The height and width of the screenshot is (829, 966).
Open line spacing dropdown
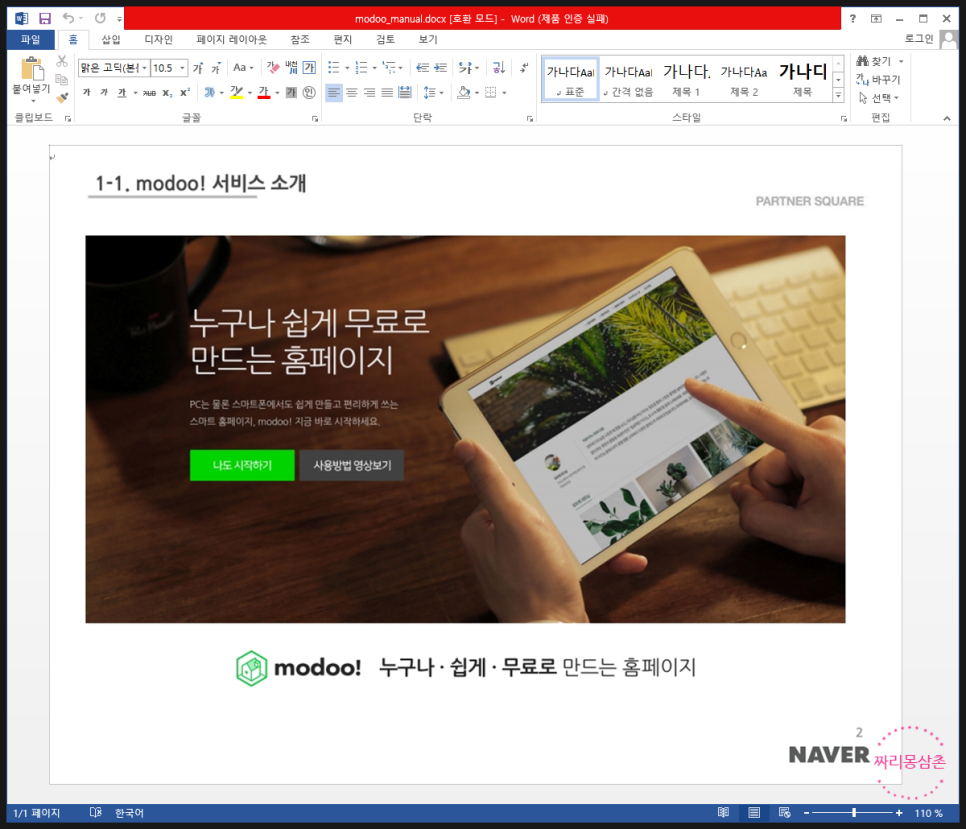point(434,92)
